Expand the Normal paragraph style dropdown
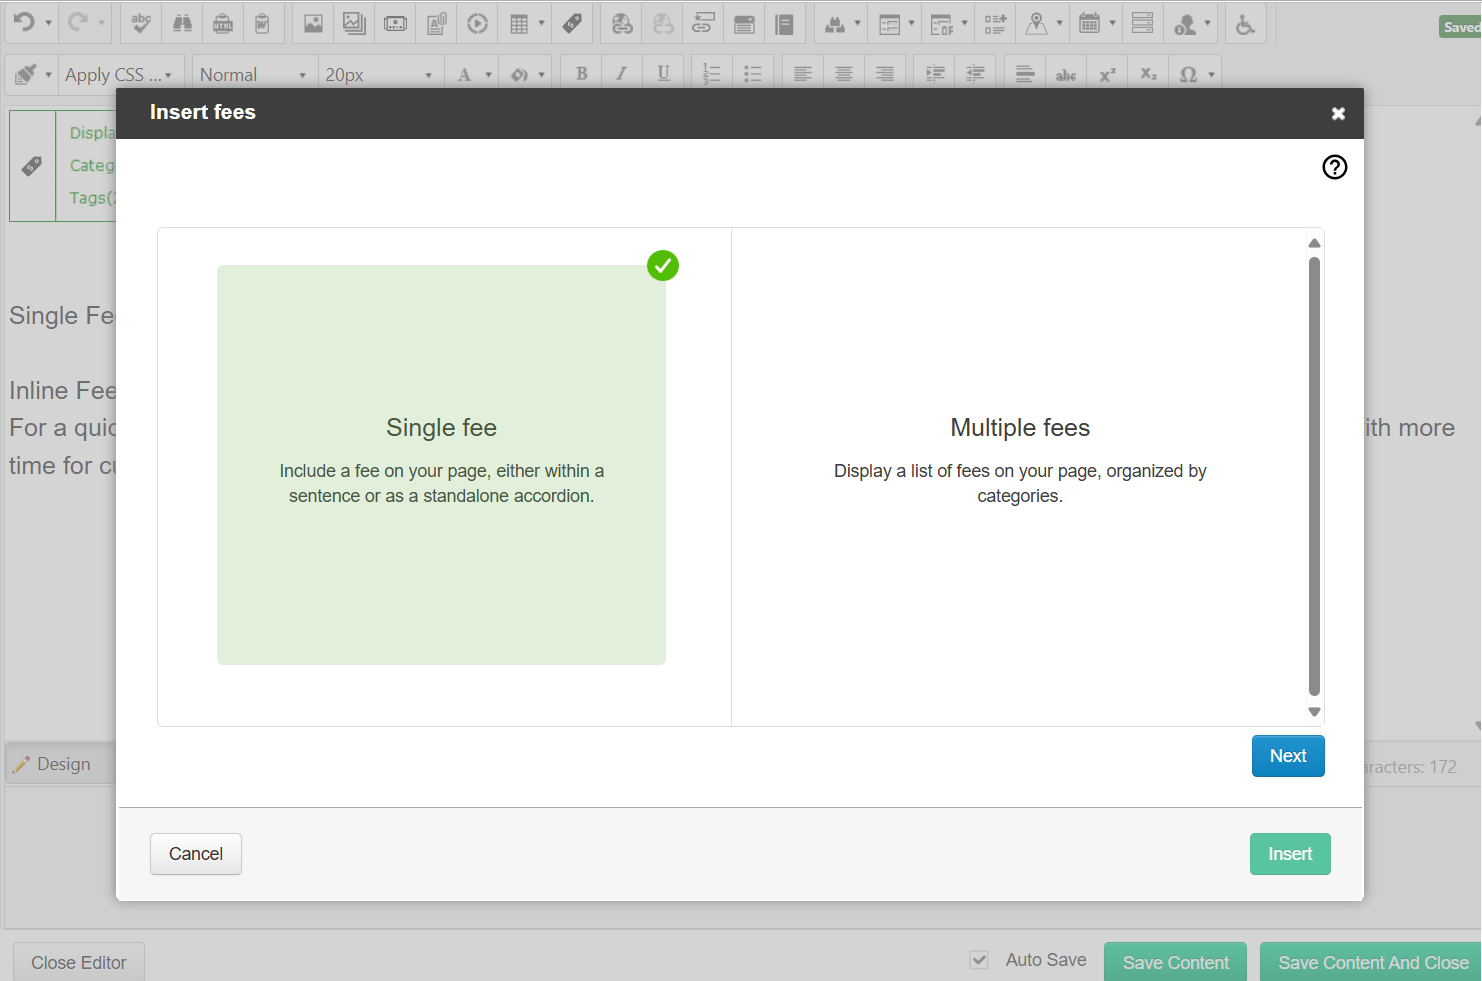The image size is (1482, 981). pos(253,75)
